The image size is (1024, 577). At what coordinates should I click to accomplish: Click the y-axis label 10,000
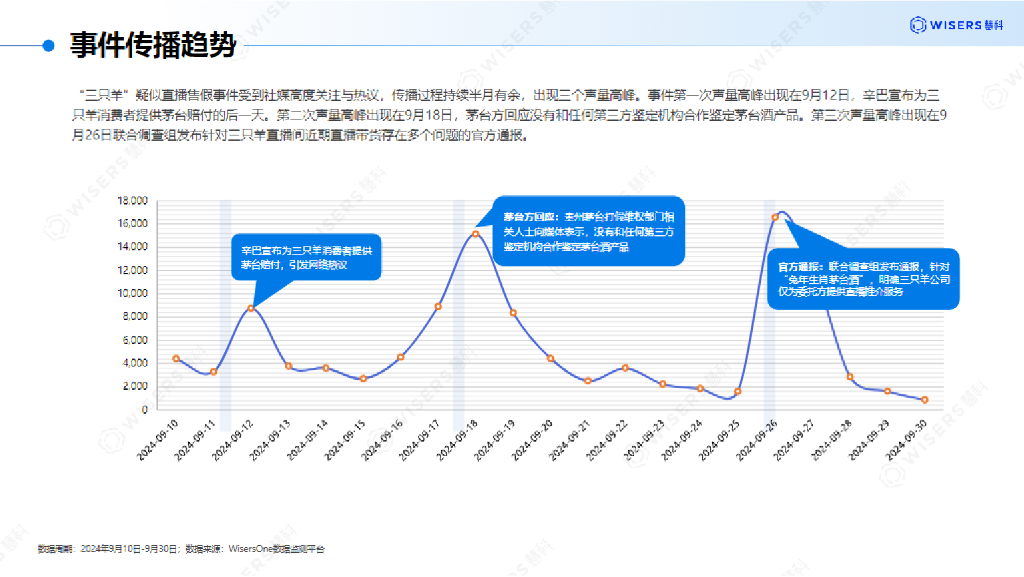(133, 293)
